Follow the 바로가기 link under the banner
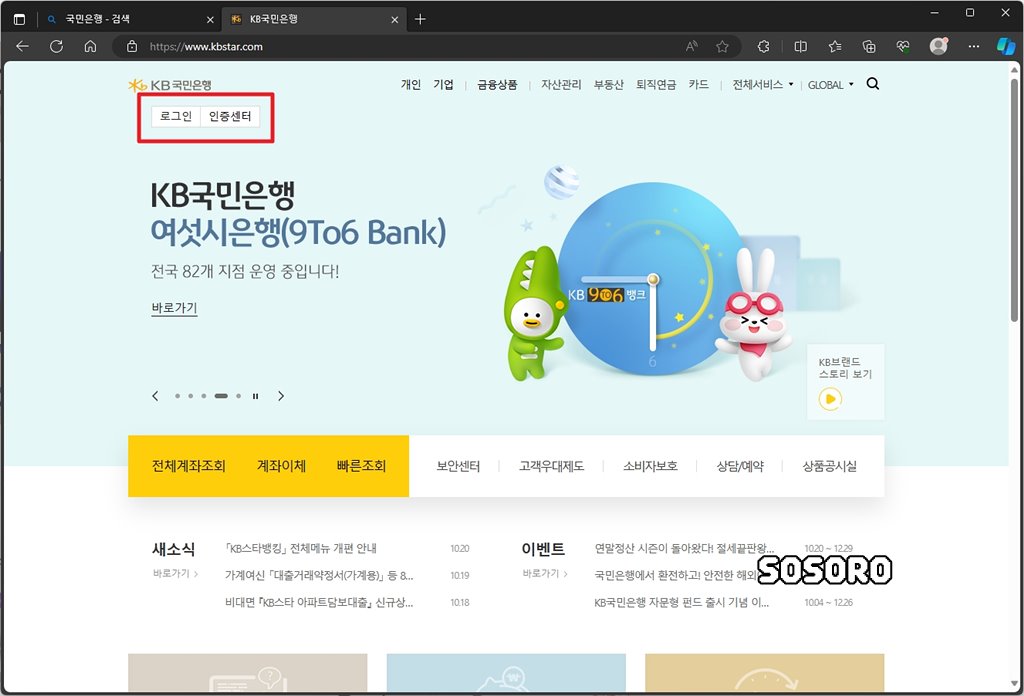The height and width of the screenshot is (696, 1024). coord(174,308)
